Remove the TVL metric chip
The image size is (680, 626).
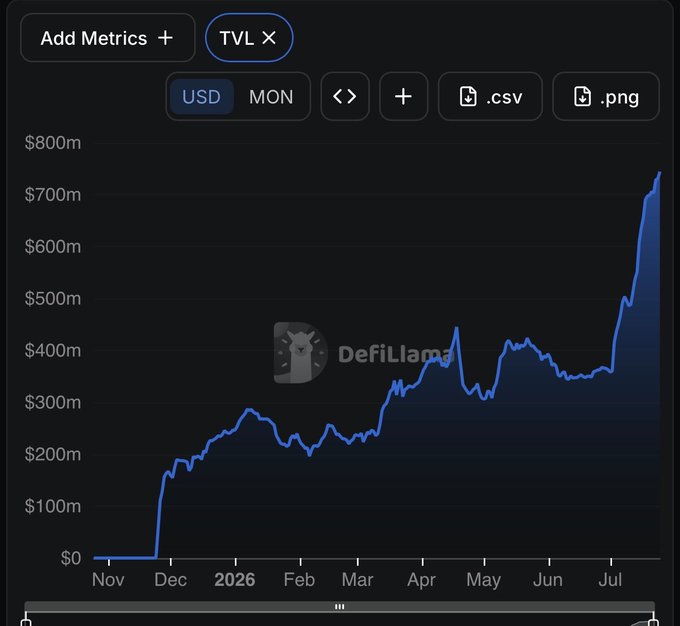[269, 38]
